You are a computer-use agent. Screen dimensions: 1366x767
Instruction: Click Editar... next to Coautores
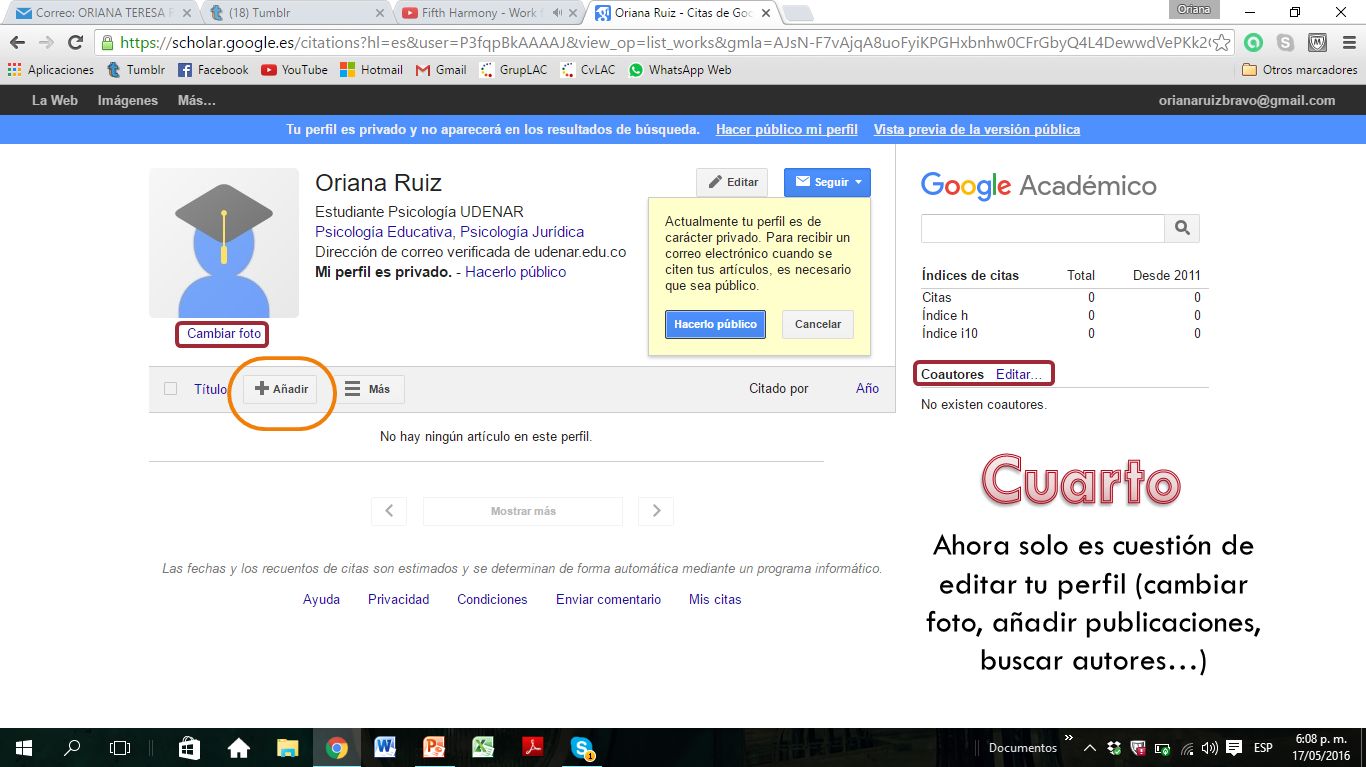(x=1019, y=374)
